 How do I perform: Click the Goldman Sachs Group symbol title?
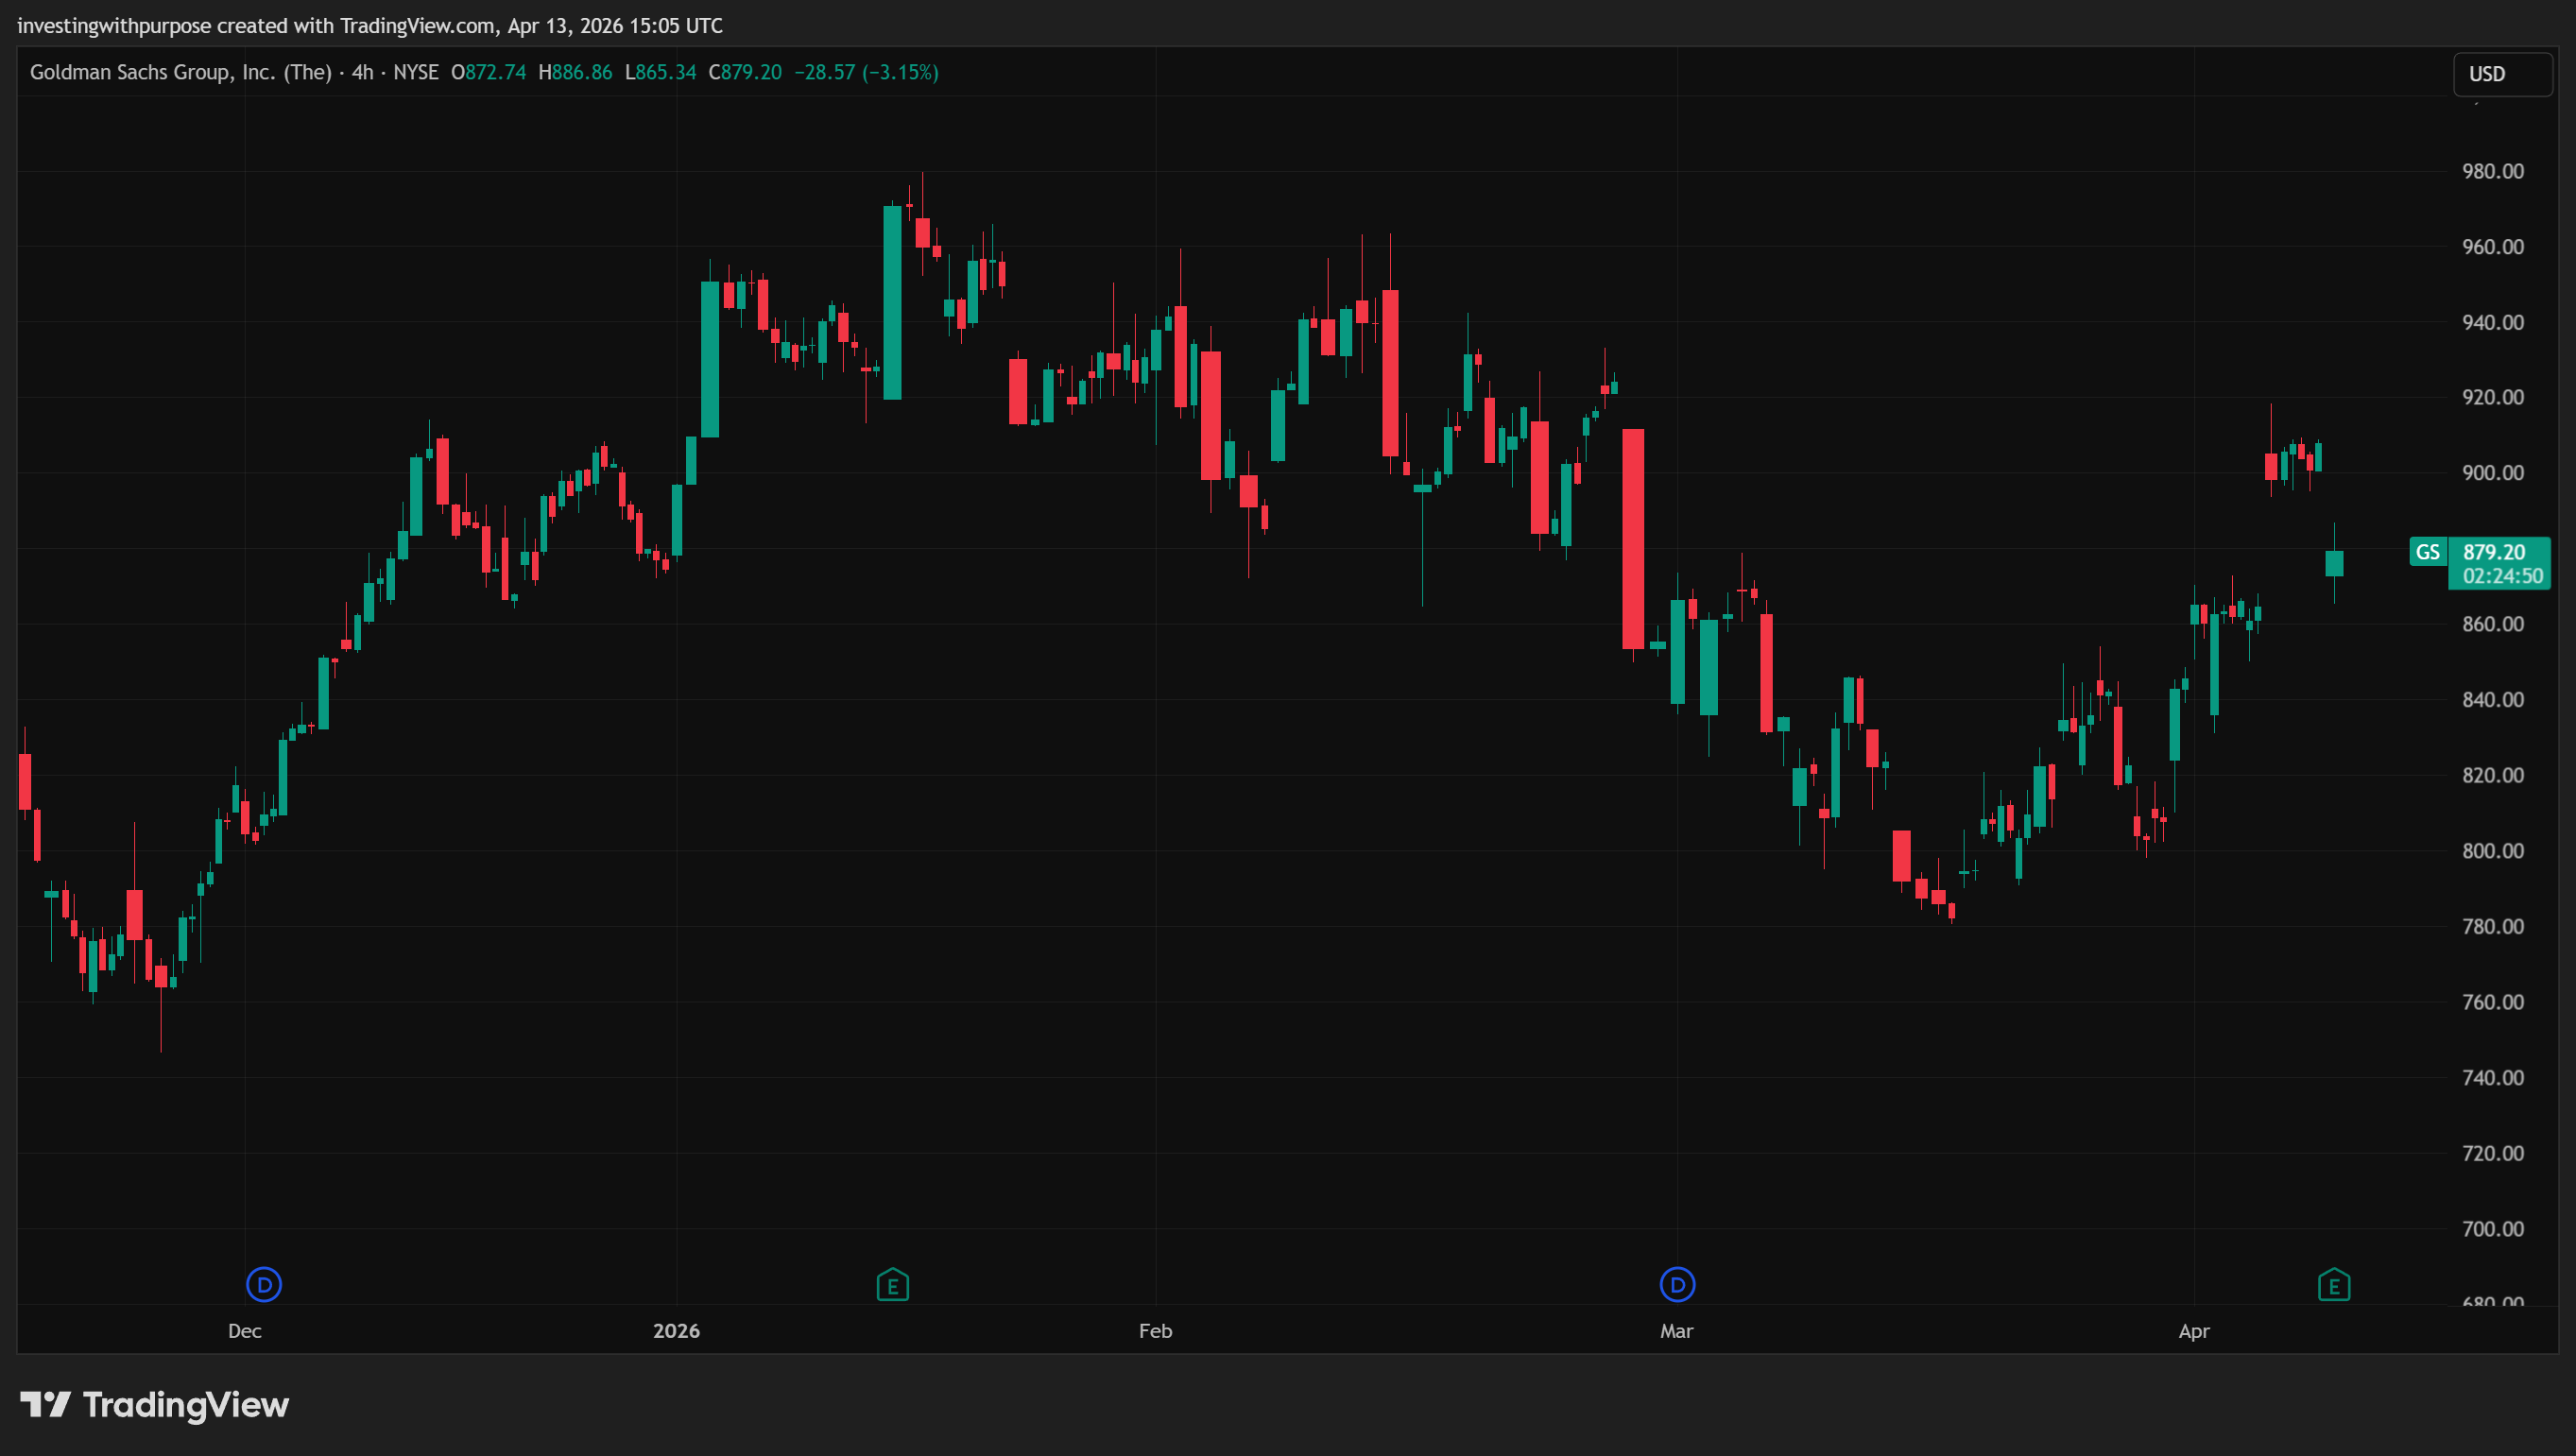(x=180, y=72)
